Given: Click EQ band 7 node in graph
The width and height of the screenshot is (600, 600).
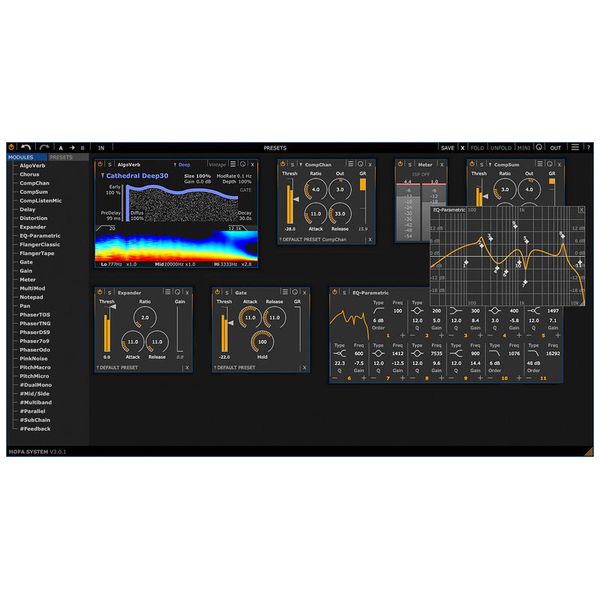Looking at the screenshot, I should pos(525,282).
